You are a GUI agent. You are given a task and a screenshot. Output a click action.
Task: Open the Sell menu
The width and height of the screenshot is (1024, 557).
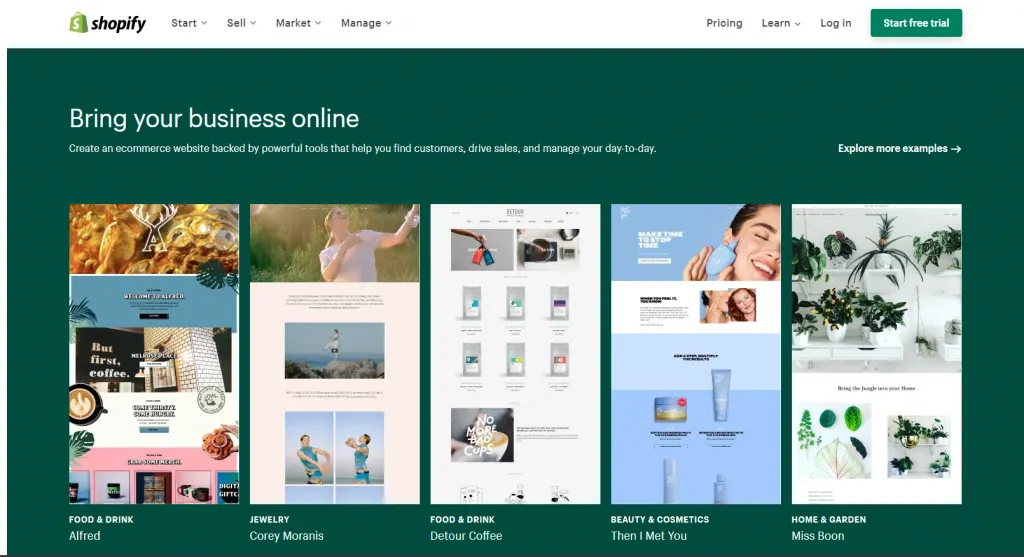[x=242, y=23]
